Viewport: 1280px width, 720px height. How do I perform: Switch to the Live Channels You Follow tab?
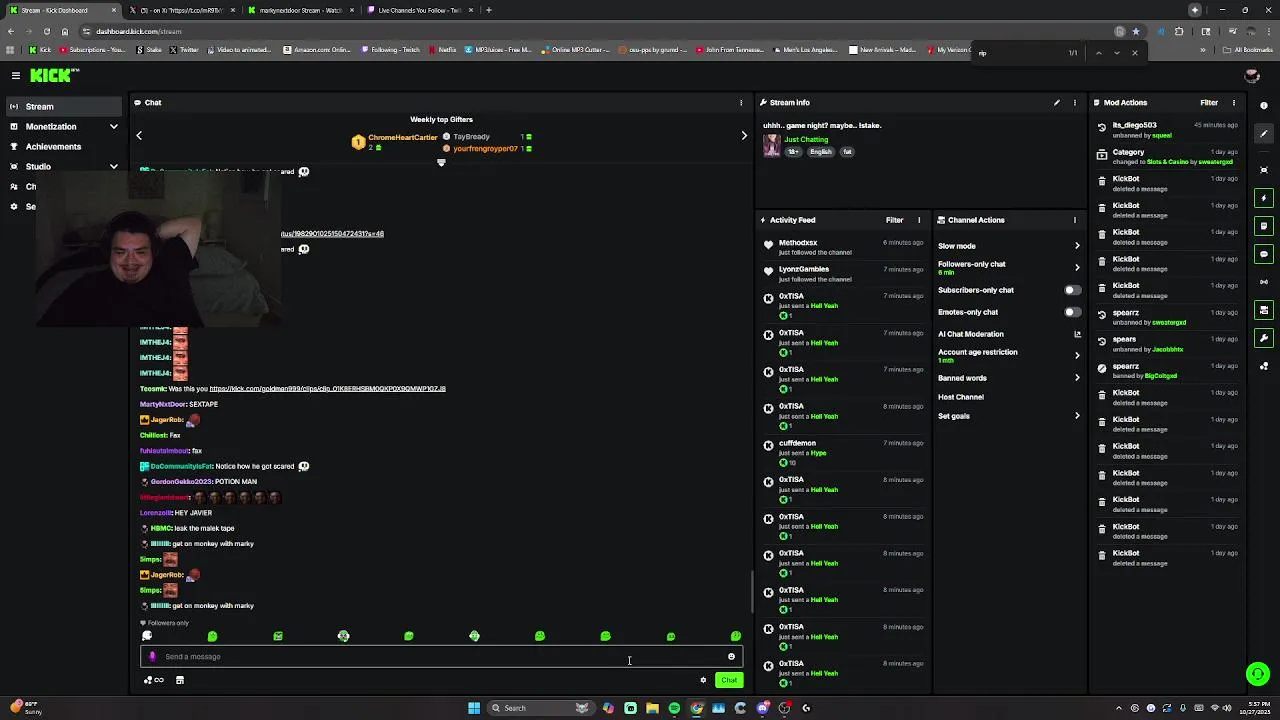coord(418,10)
